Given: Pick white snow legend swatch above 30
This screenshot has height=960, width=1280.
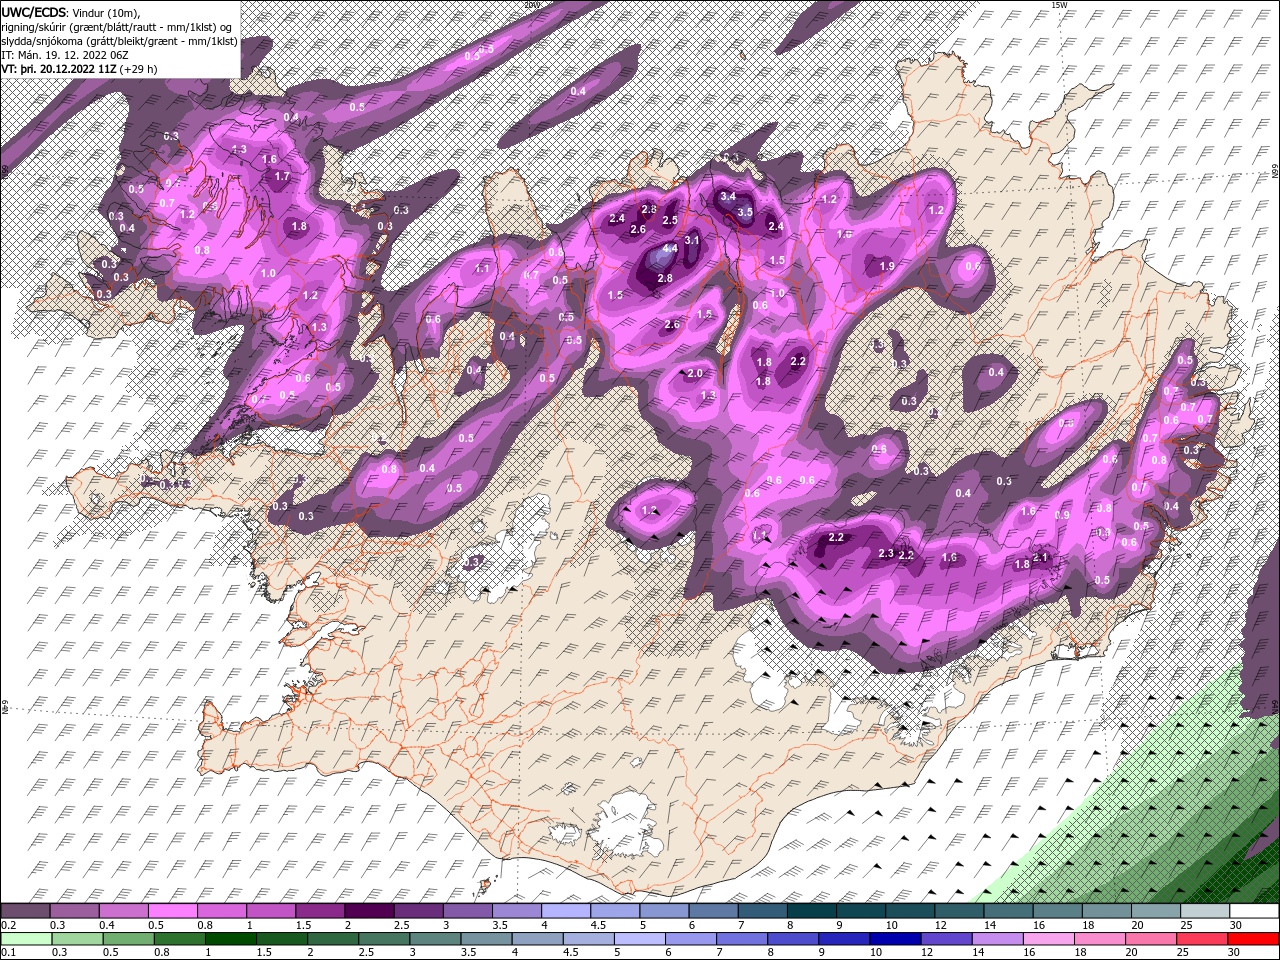Looking at the screenshot, I should point(1253,911).
